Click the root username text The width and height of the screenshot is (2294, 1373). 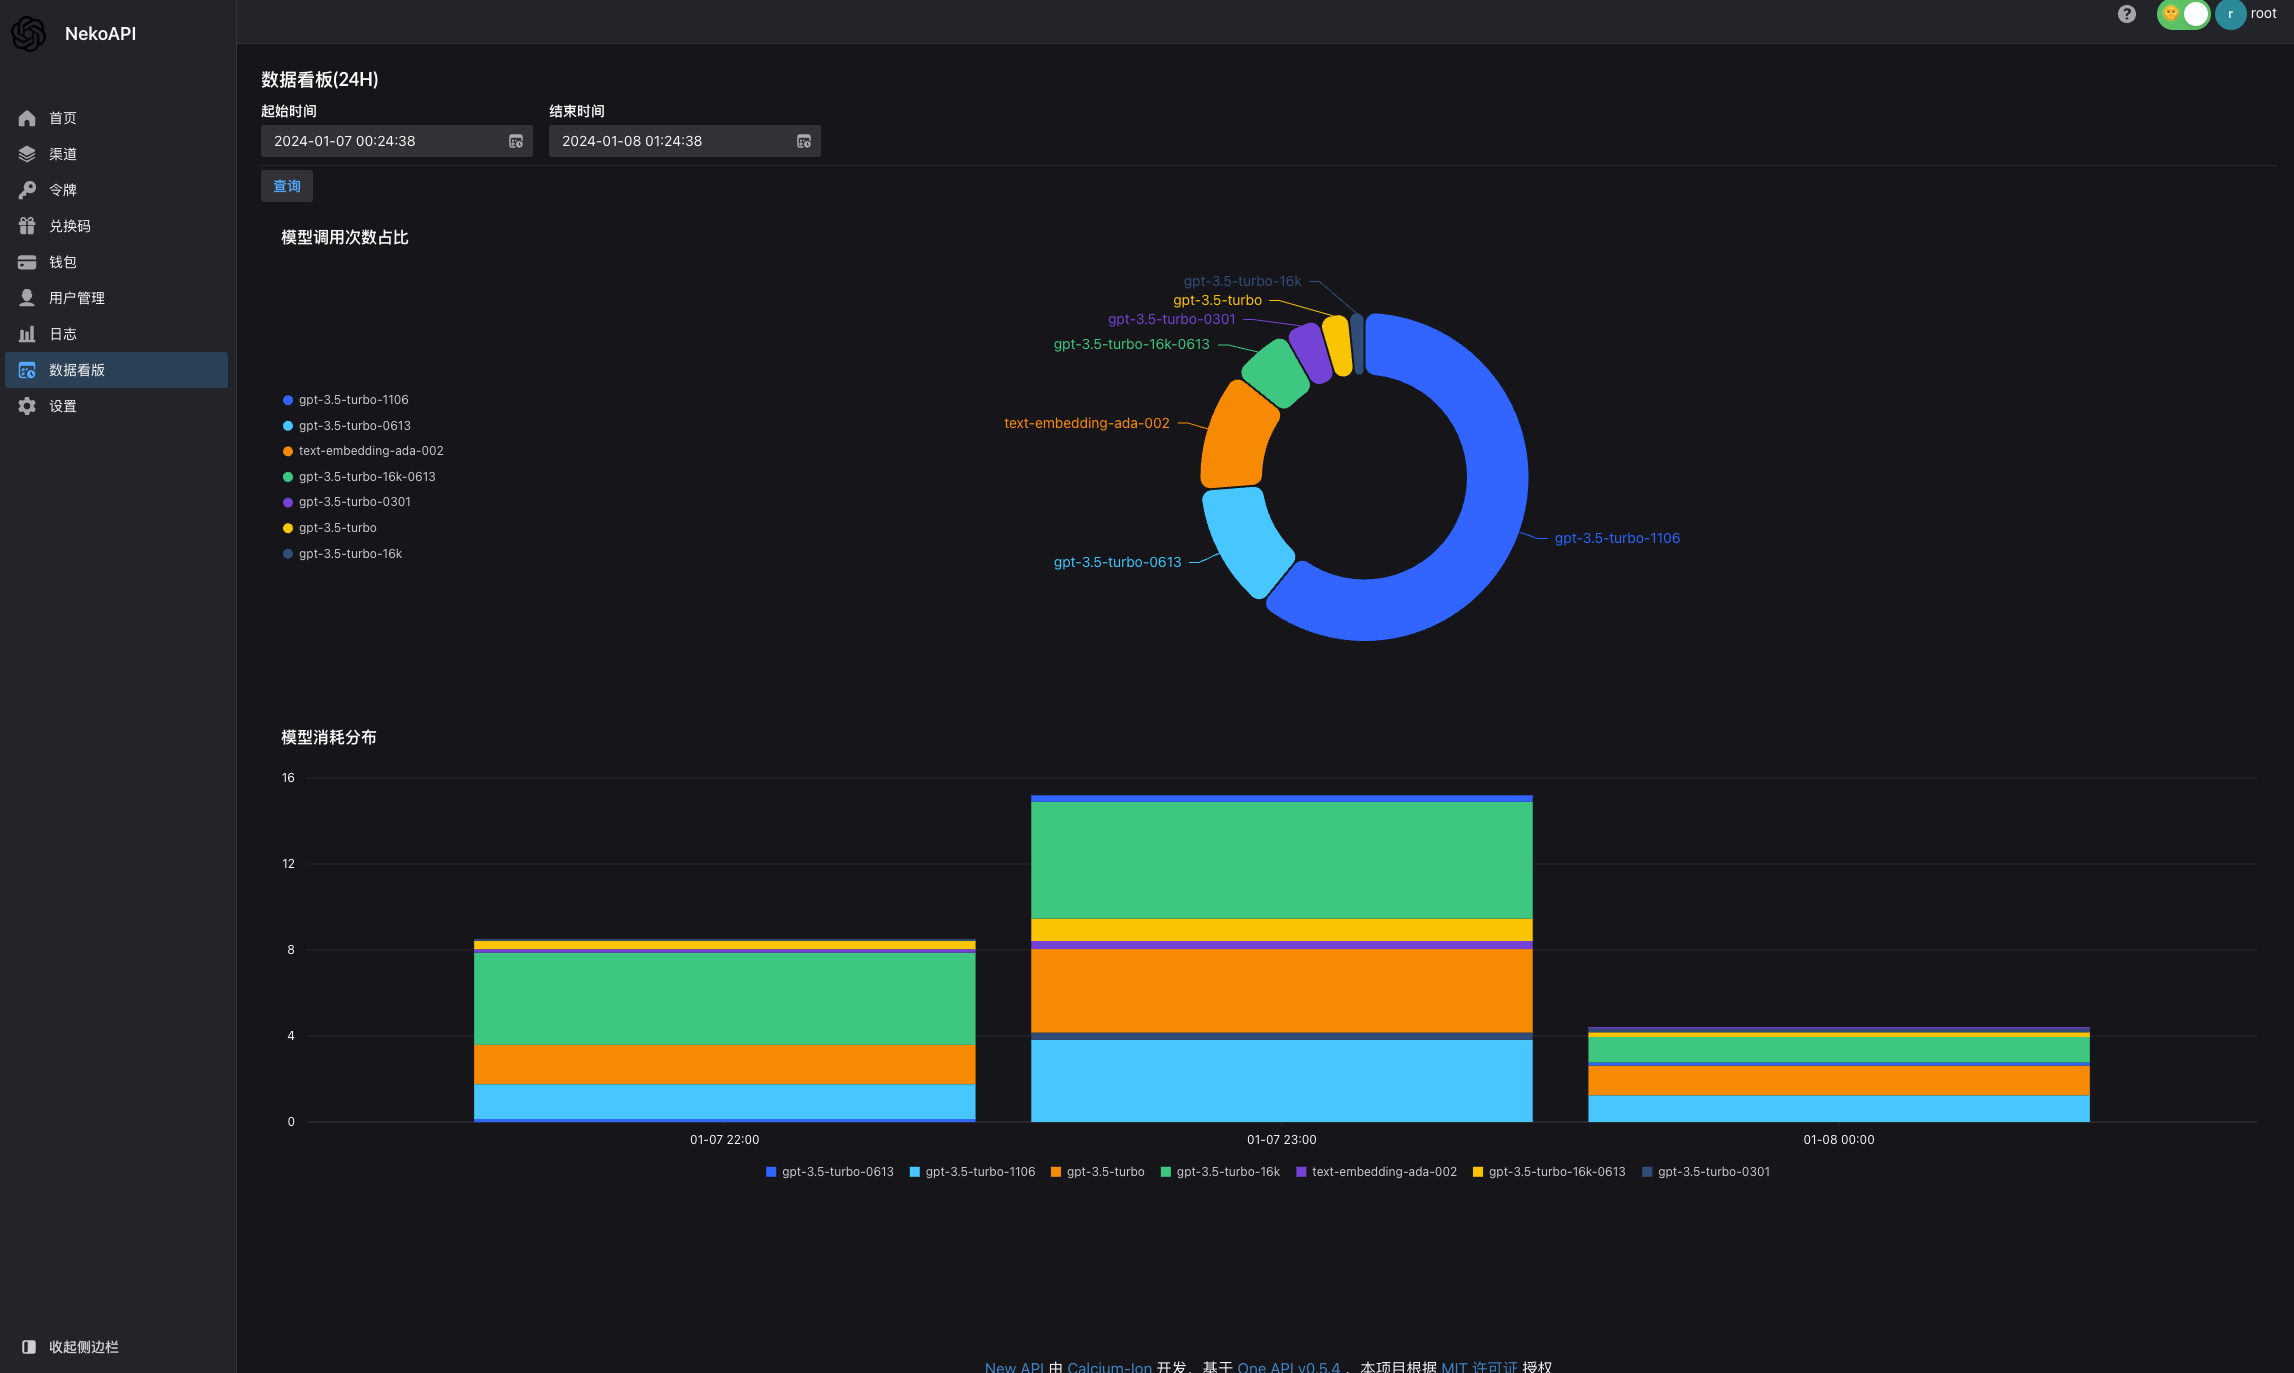[x=2263, y=14]
